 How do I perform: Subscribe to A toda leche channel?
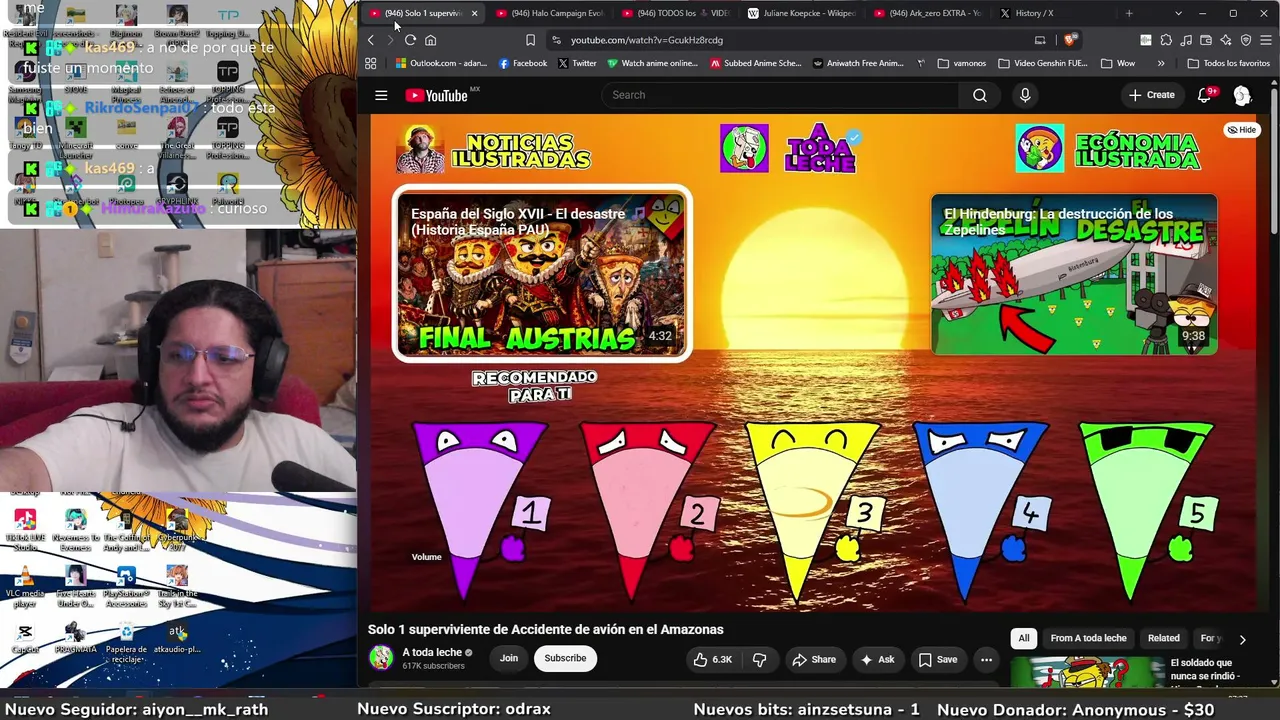point(565,658)
